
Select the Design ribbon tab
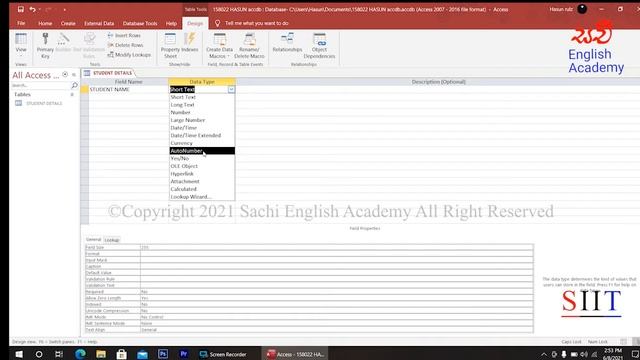195,23
